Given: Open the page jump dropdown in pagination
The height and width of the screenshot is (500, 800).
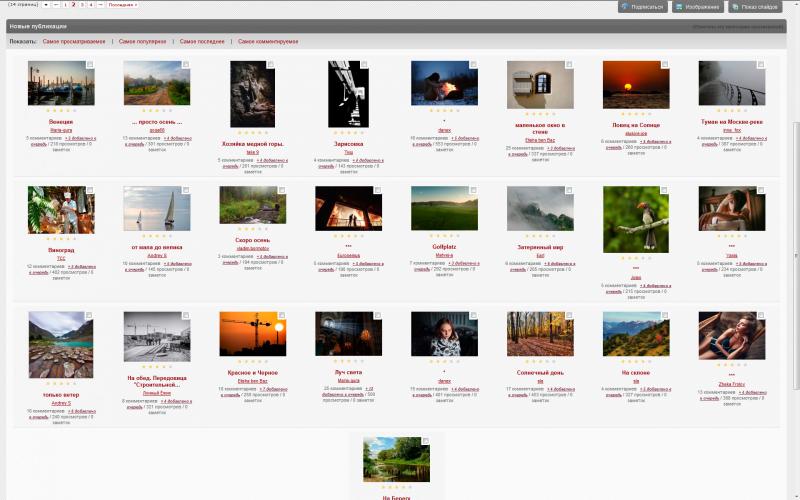Looking at the screenshot, I should (x=45, y=5).
